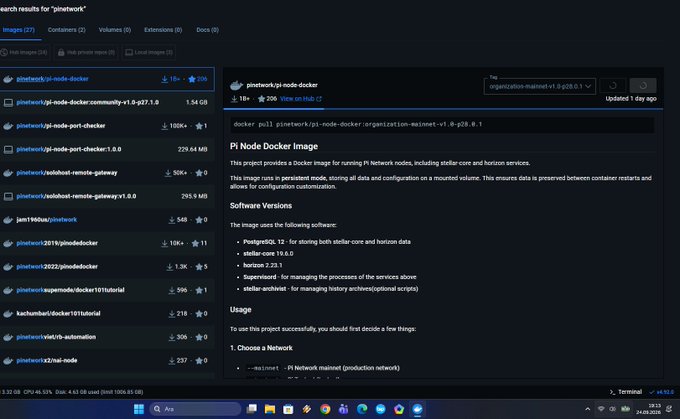Select the pinetworksupernode/docker101tutorial result
Viewport: 680px width, 419px height.
click(107, 290)
